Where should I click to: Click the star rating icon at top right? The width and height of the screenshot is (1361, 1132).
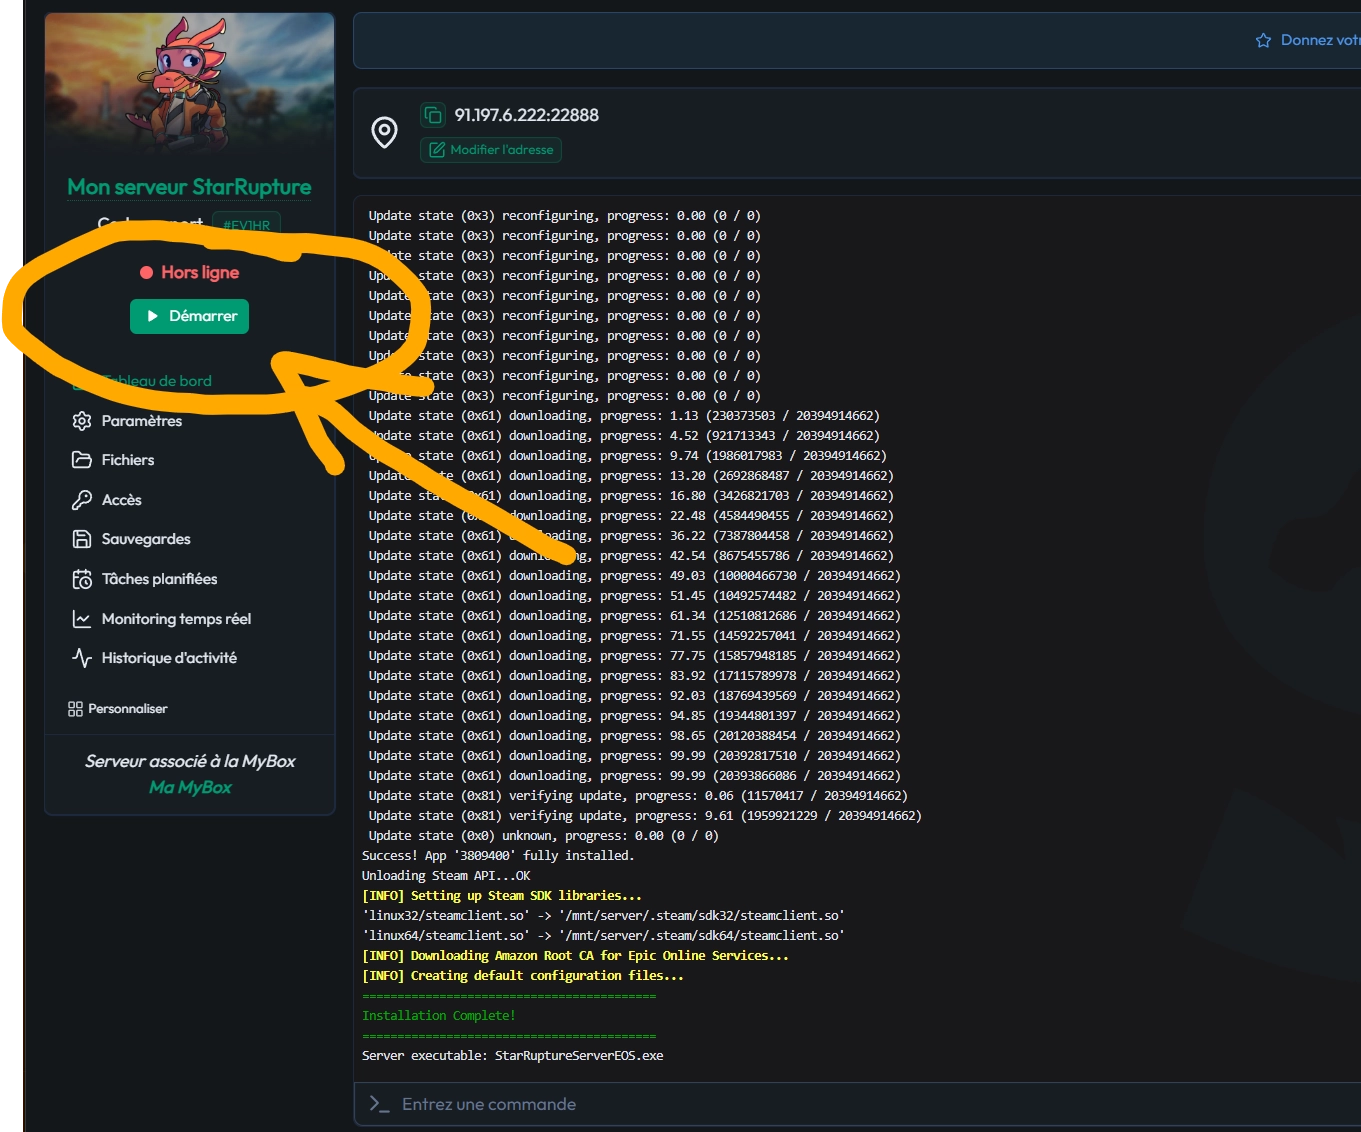[1263, 40]
